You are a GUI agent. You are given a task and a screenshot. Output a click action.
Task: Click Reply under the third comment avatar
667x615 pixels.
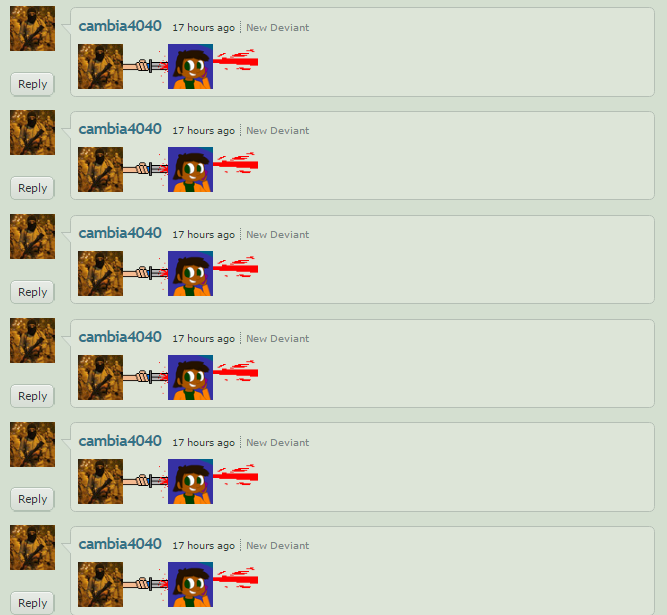pos(32,292)
